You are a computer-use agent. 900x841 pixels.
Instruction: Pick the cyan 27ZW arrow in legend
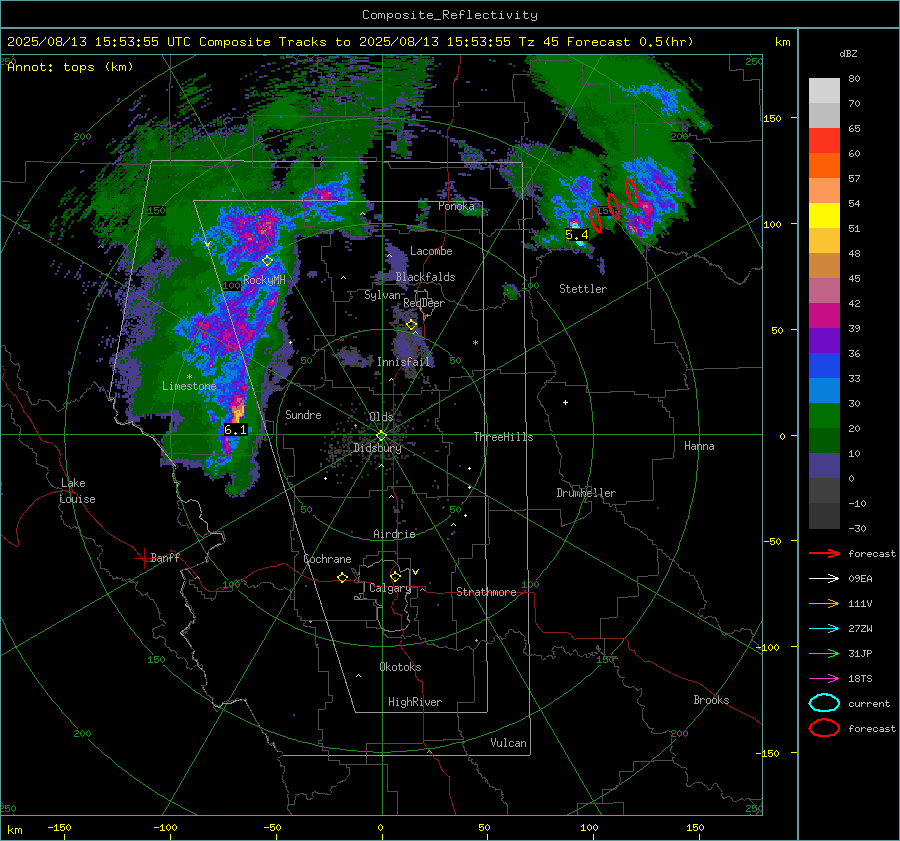tap(824, 629)
